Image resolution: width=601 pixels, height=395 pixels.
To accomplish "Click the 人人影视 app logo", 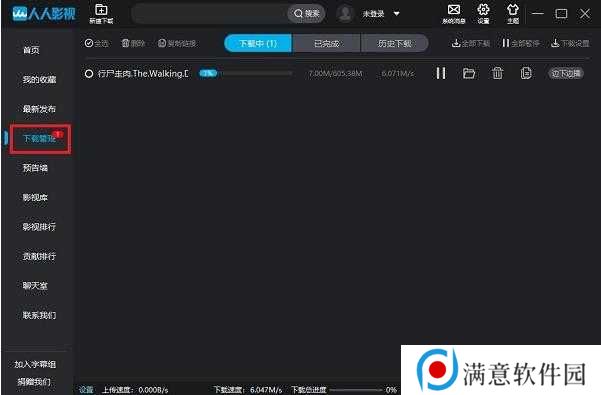I will pyautogui.click(x=44, y=14).
